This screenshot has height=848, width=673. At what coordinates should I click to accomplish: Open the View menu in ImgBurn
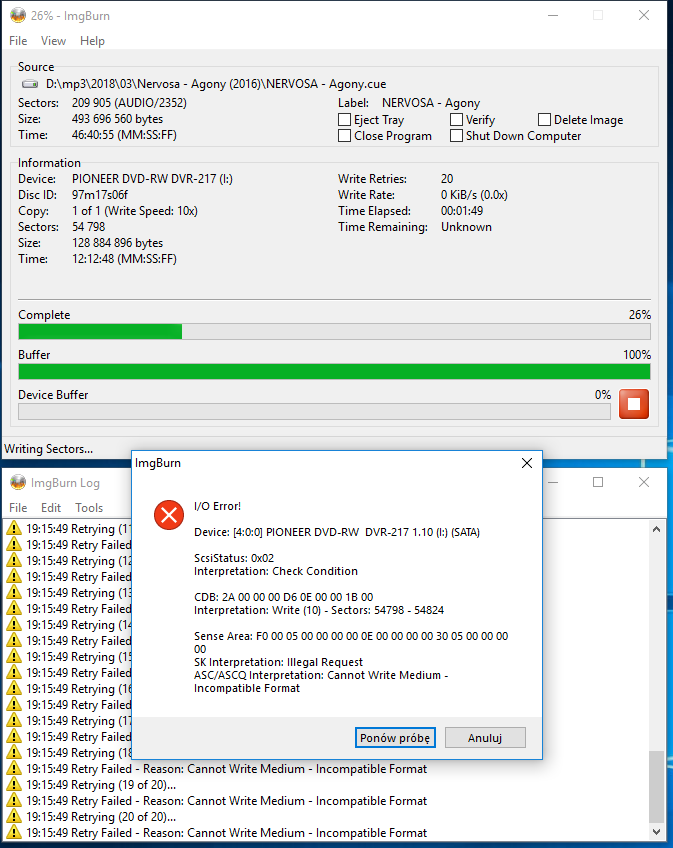(x=54, y=41)
